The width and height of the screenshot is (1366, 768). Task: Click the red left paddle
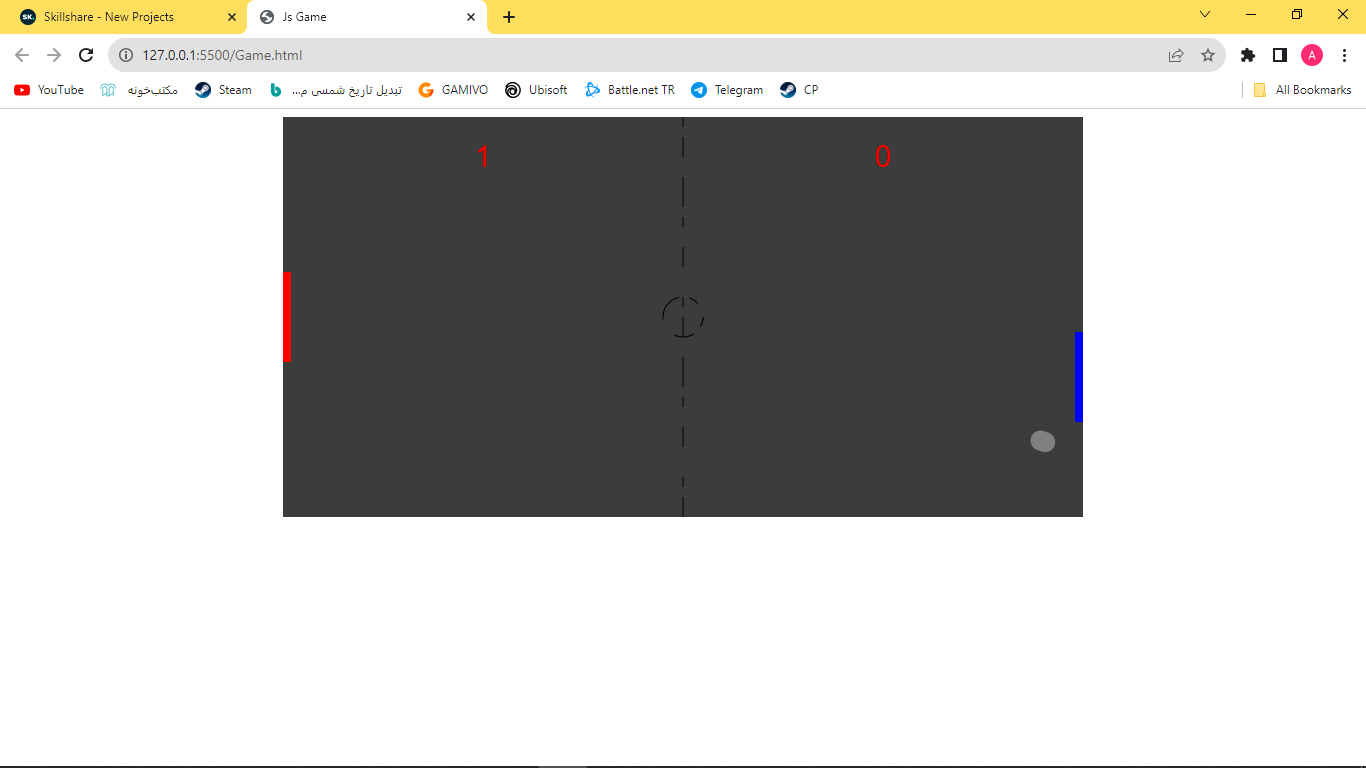coord(287,316)
